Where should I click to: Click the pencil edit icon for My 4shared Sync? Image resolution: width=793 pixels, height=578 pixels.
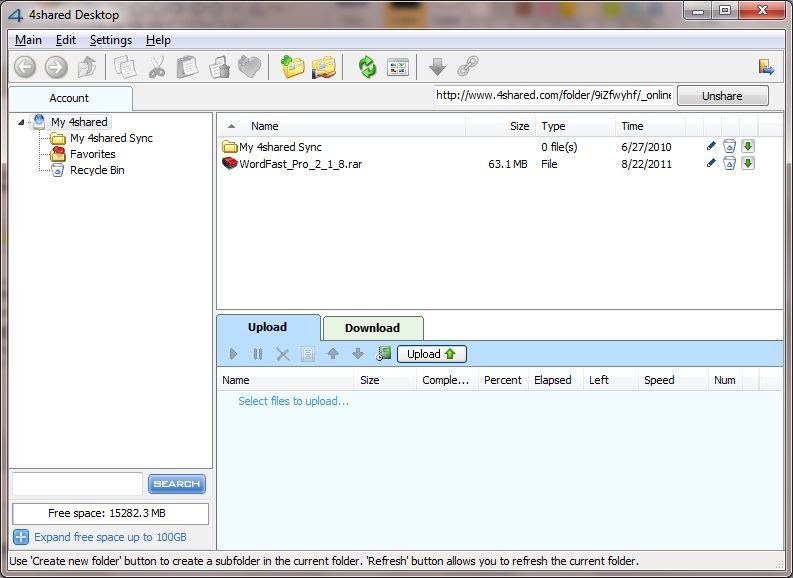(711, 146)
